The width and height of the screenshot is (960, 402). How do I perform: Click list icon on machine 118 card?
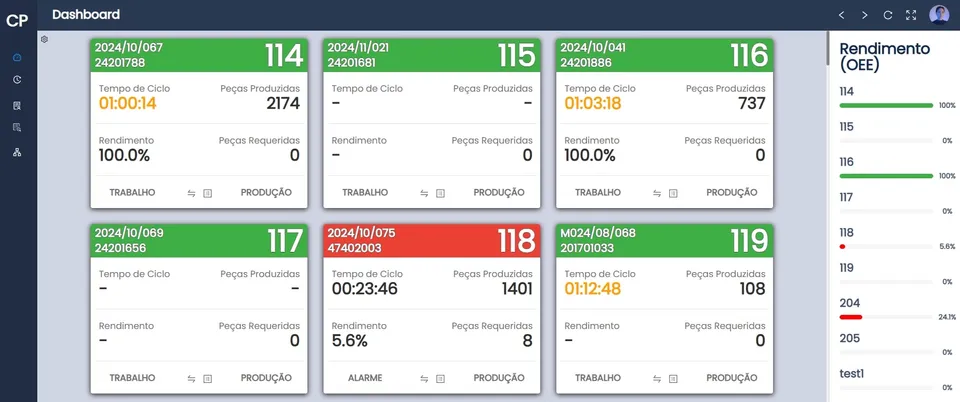tap(440, 379)
